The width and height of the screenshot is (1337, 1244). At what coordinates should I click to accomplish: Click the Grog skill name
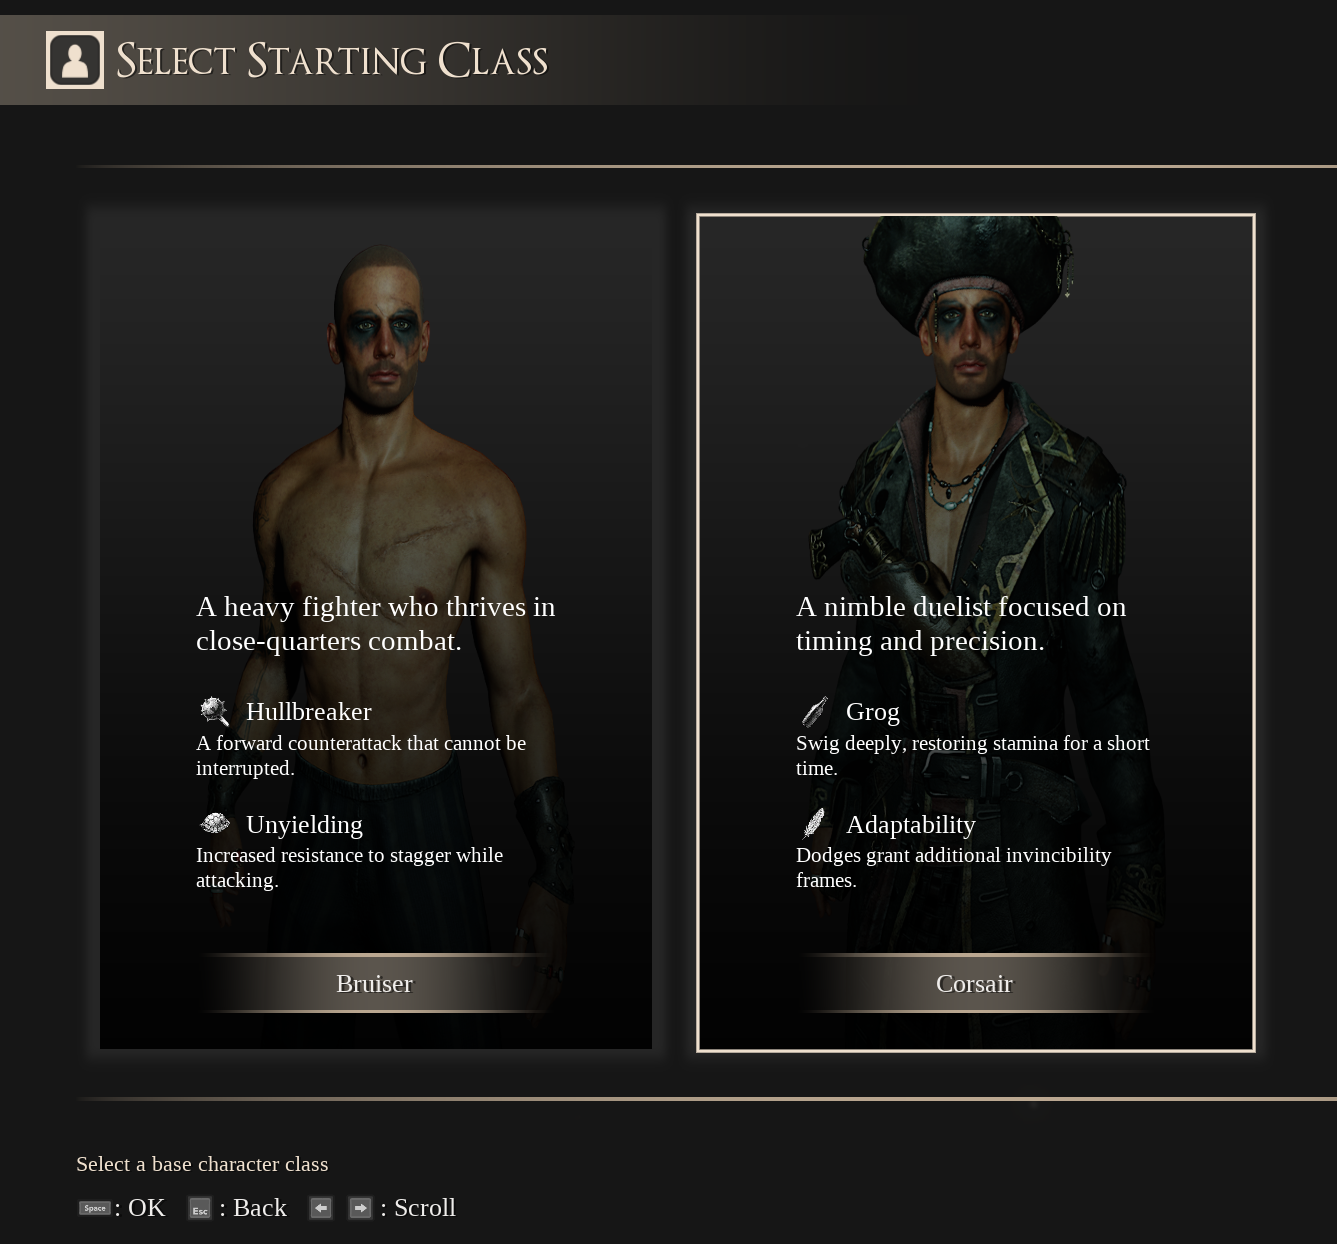tap(872, 712)
